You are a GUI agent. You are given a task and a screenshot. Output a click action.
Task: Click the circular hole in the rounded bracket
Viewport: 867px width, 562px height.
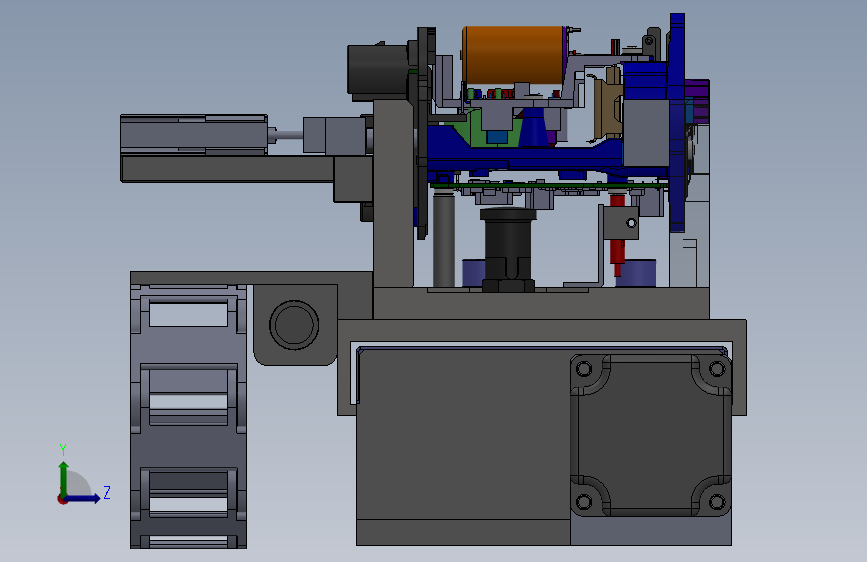tap(294, 325)
